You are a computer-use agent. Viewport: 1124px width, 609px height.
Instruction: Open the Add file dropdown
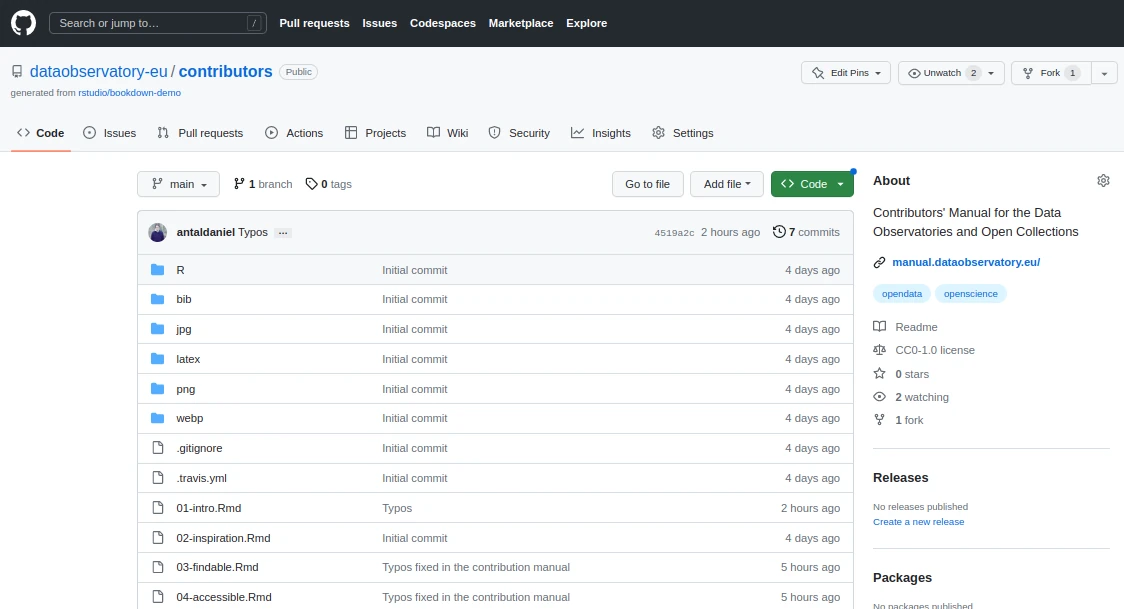[x=727, y=184]
